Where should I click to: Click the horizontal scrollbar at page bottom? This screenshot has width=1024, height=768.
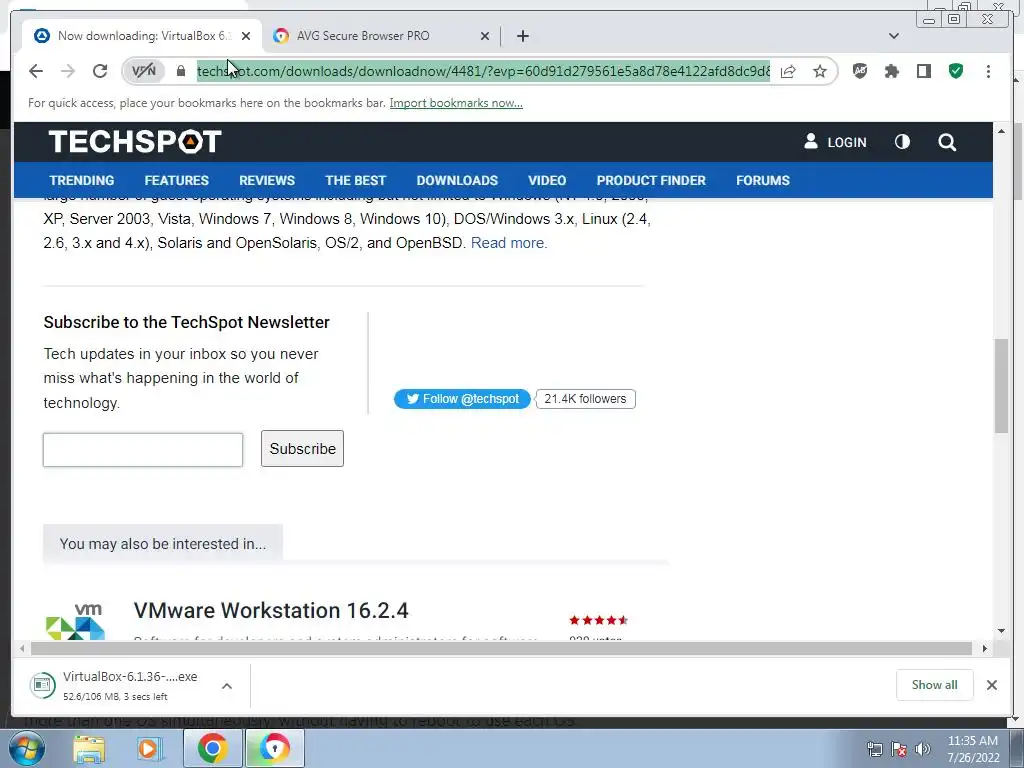502,648
